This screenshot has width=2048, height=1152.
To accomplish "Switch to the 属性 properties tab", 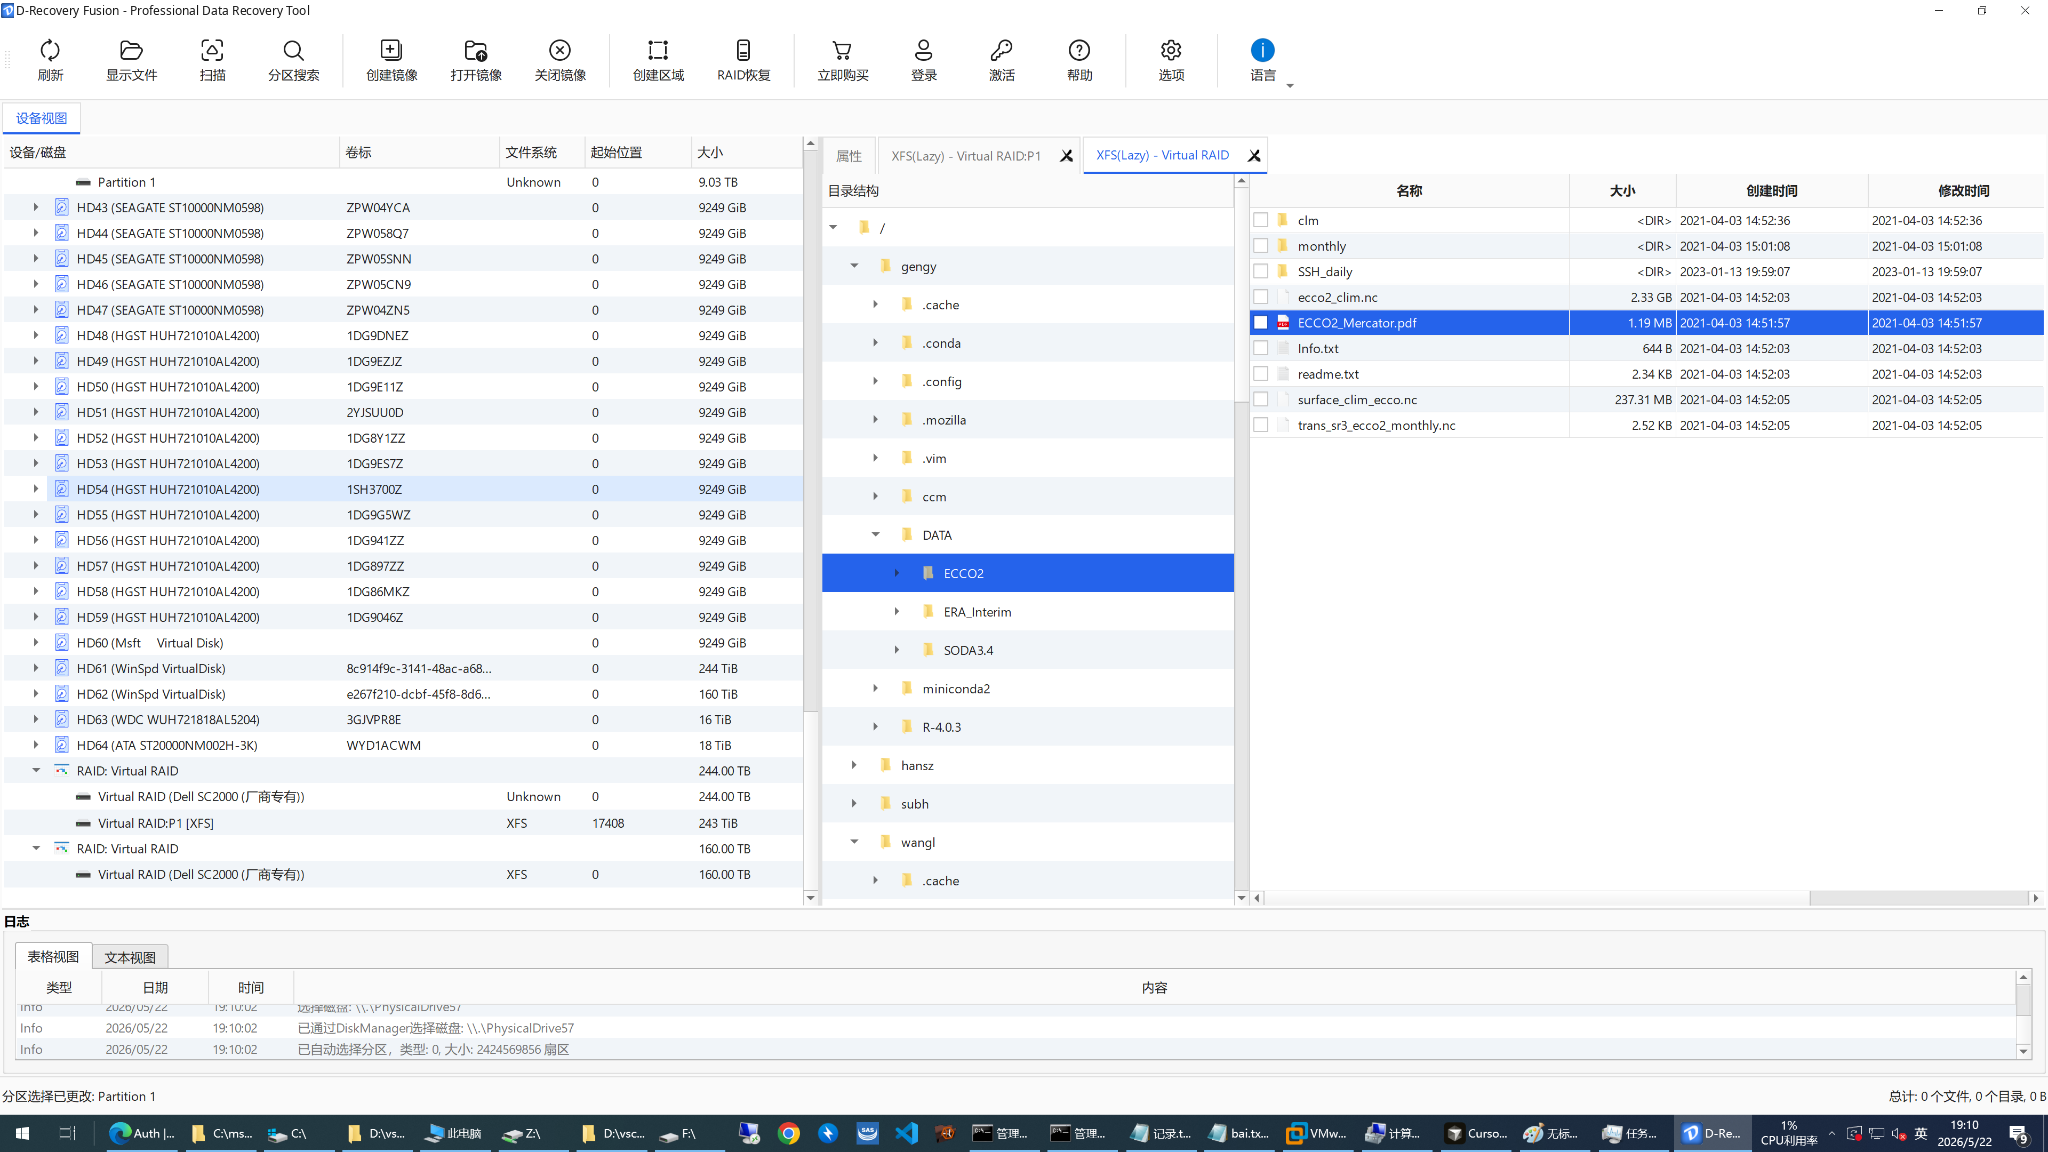I will 848,156.
